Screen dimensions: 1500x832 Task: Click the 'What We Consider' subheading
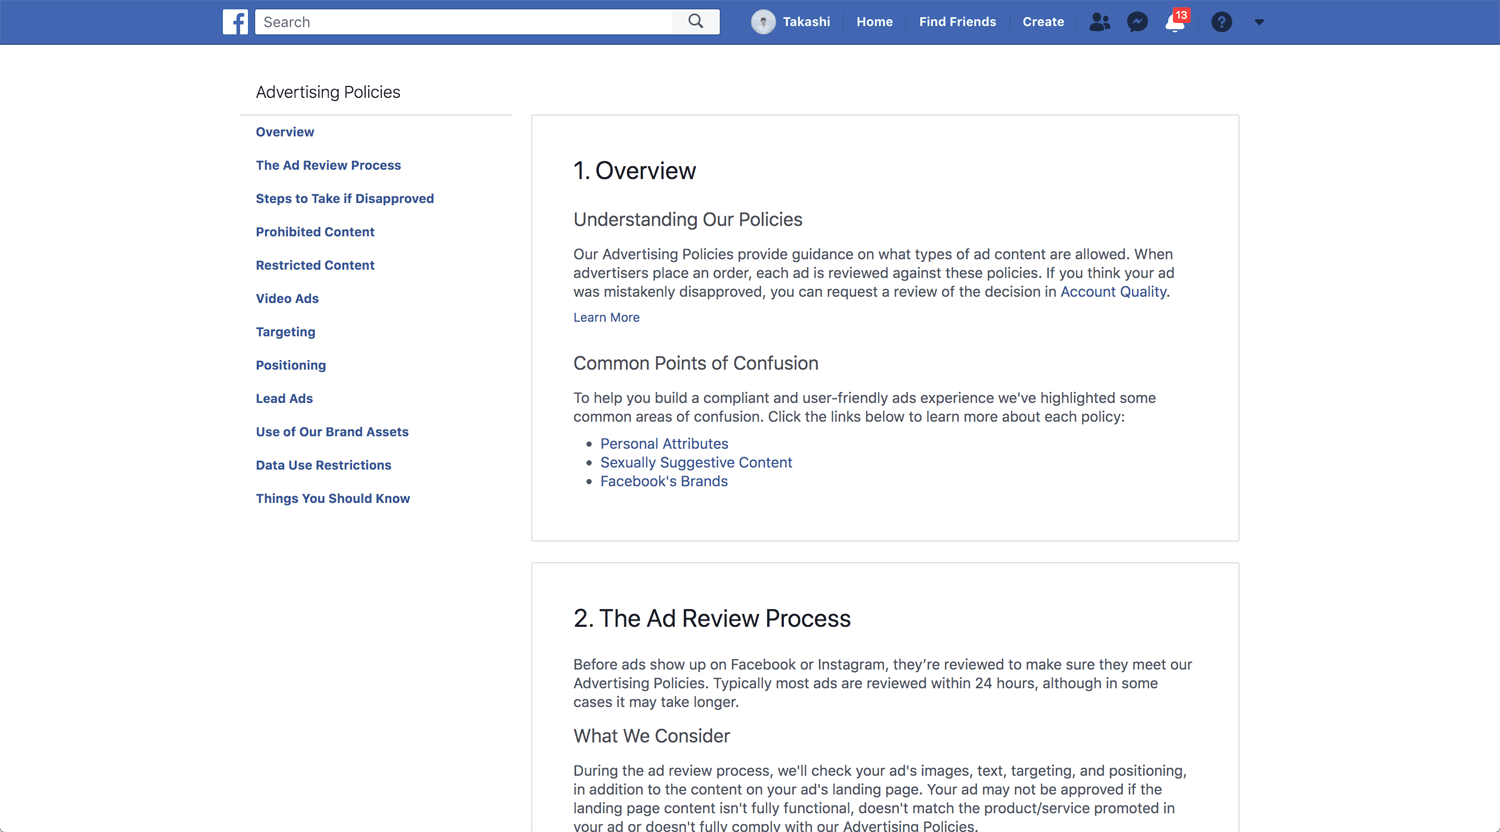tap(652, 737)
